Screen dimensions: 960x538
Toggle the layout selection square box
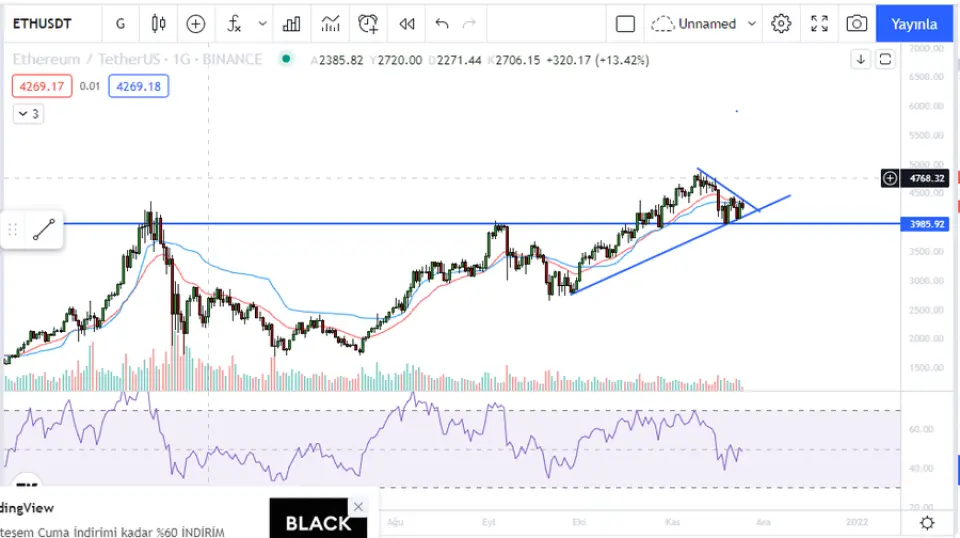625,23
